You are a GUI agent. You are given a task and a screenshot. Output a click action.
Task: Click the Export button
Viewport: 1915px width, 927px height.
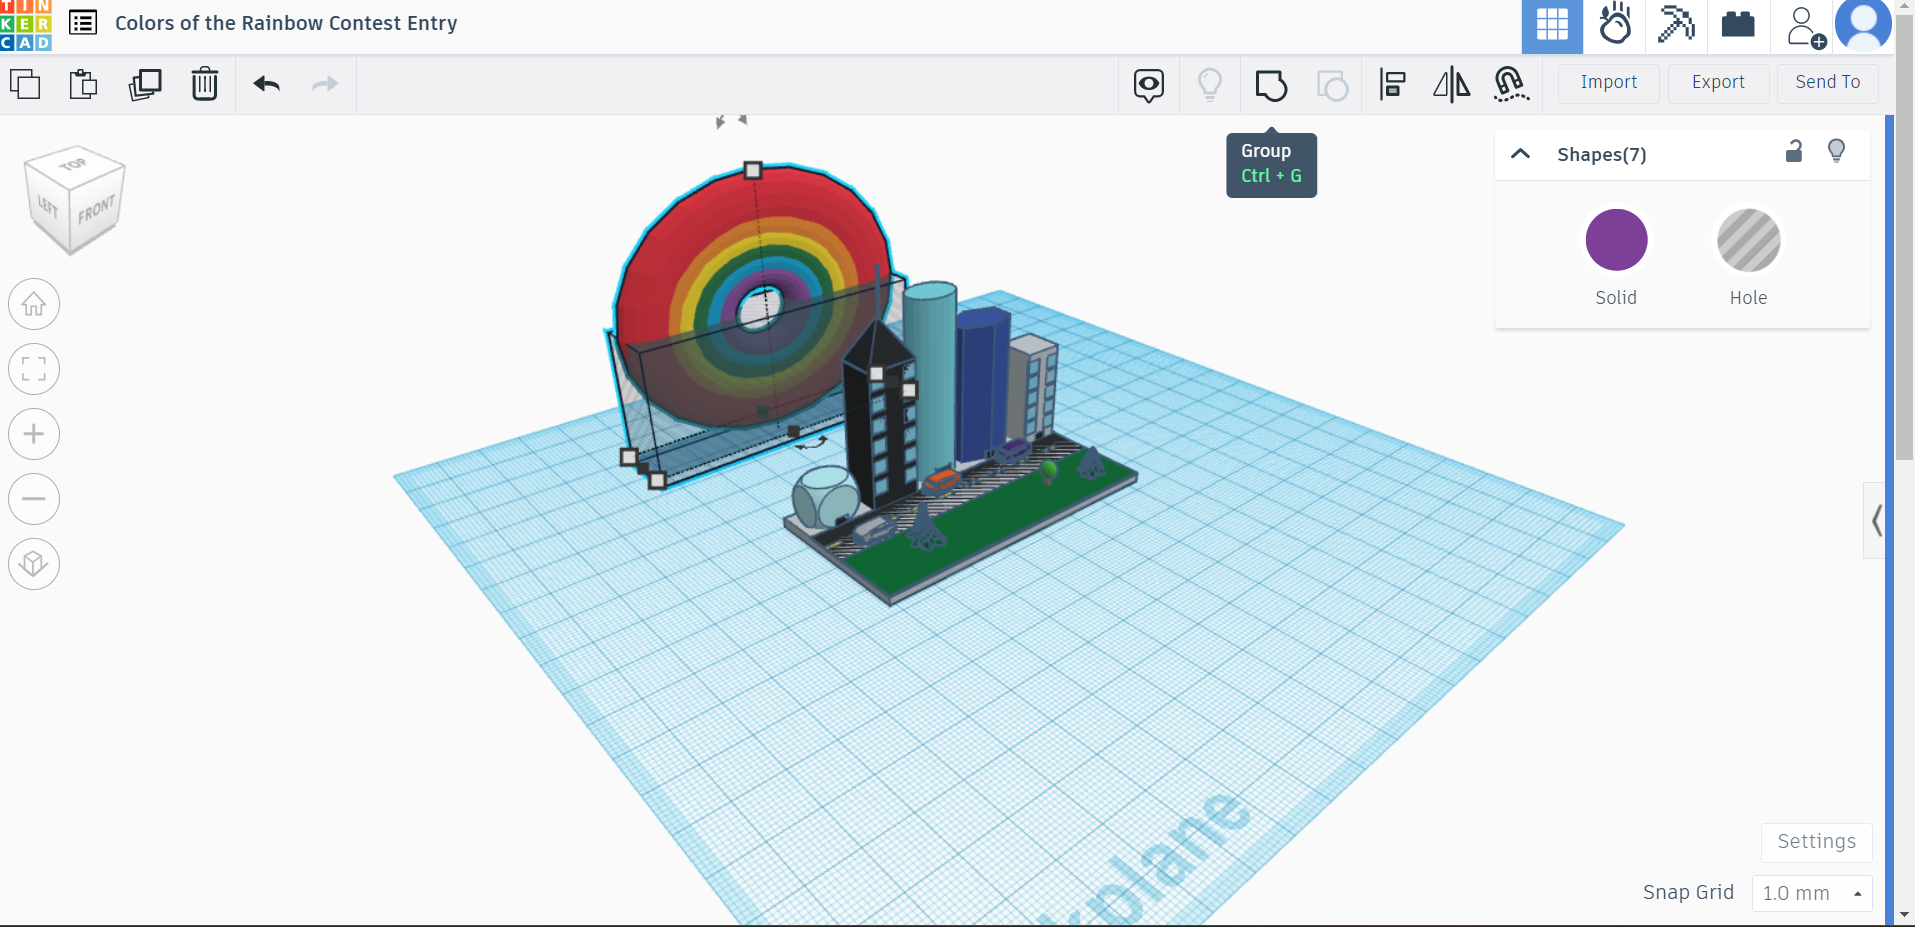tap(1717, 83)
